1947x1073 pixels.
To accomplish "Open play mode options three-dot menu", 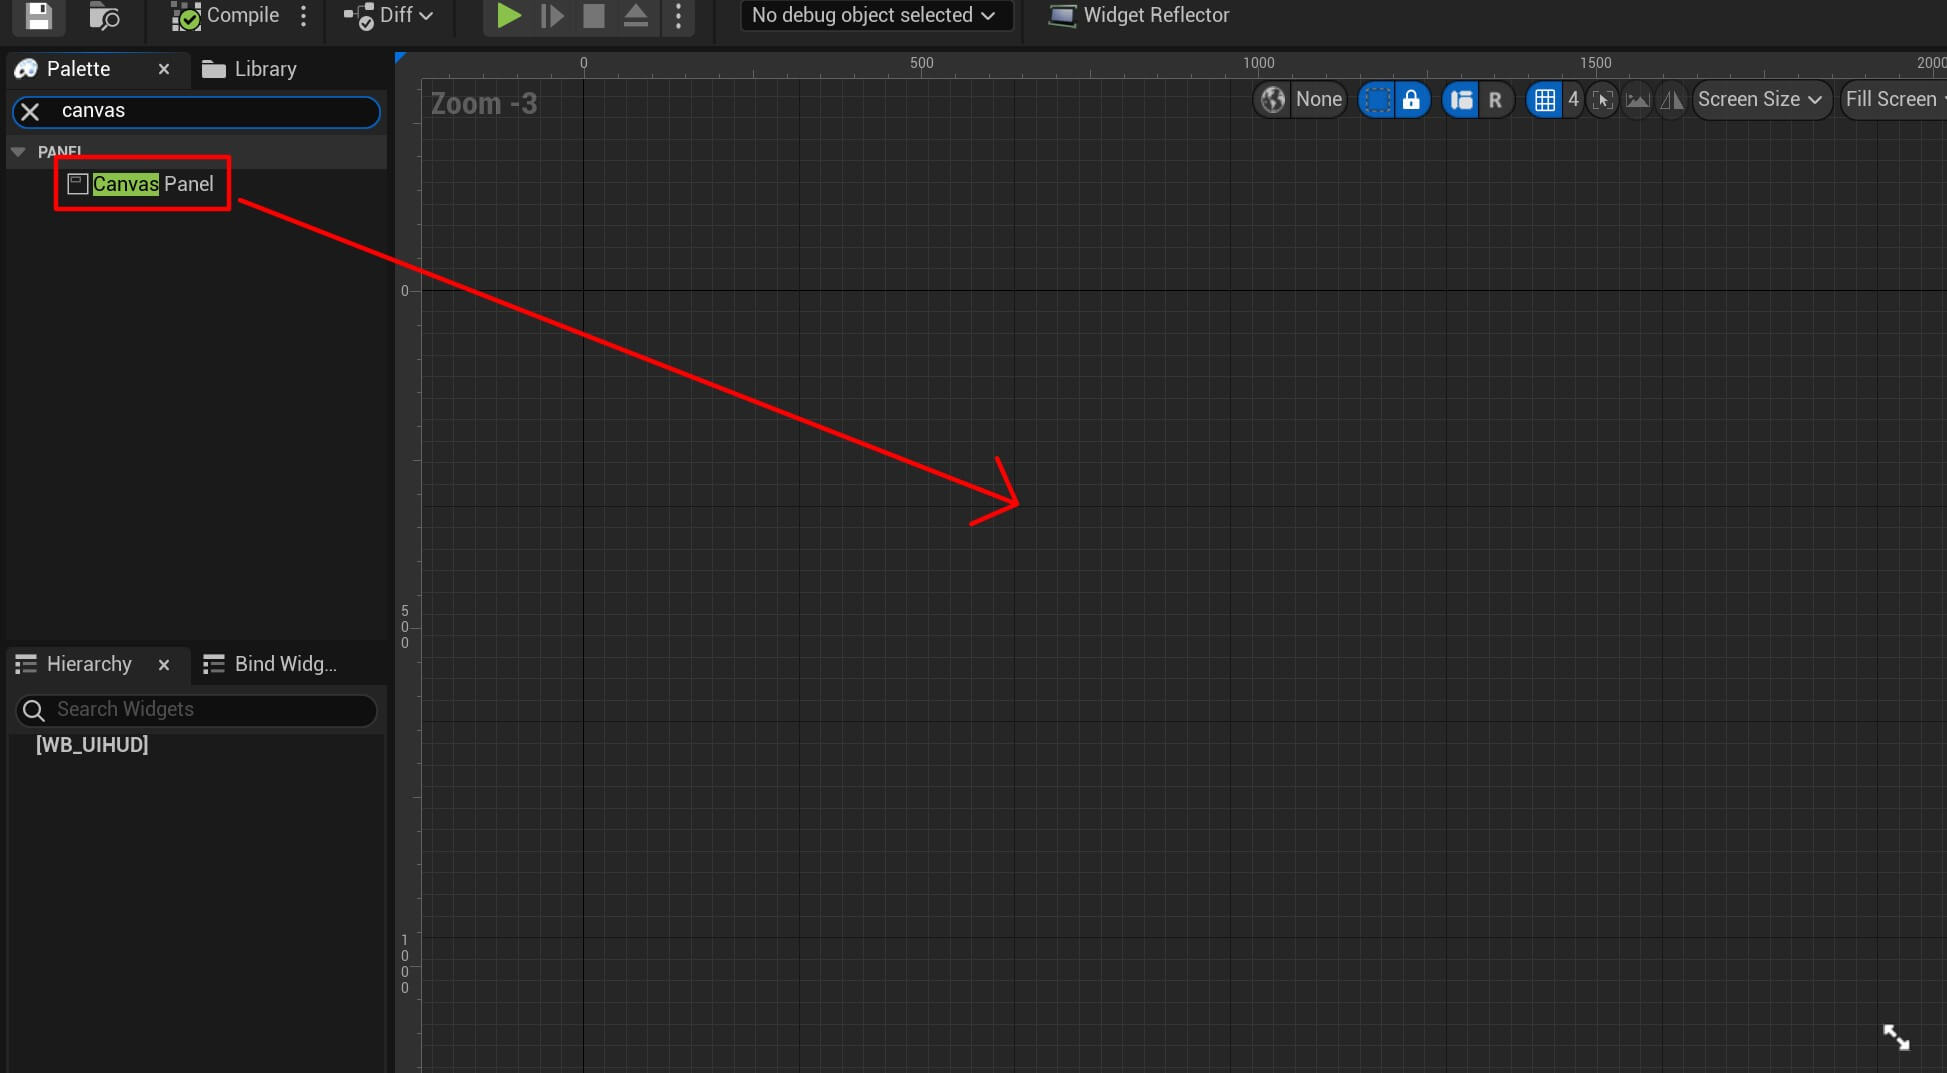I will coord(679,16).
